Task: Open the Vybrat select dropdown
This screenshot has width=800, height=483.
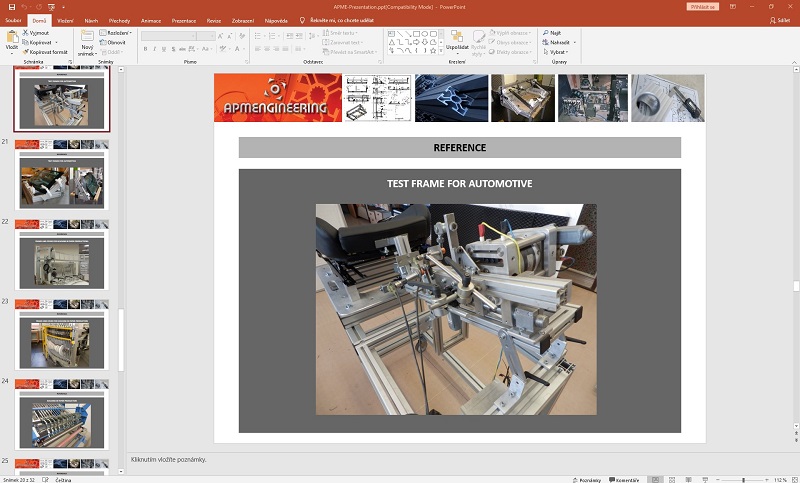Action: pyautogui.click(x=557, y=51)
